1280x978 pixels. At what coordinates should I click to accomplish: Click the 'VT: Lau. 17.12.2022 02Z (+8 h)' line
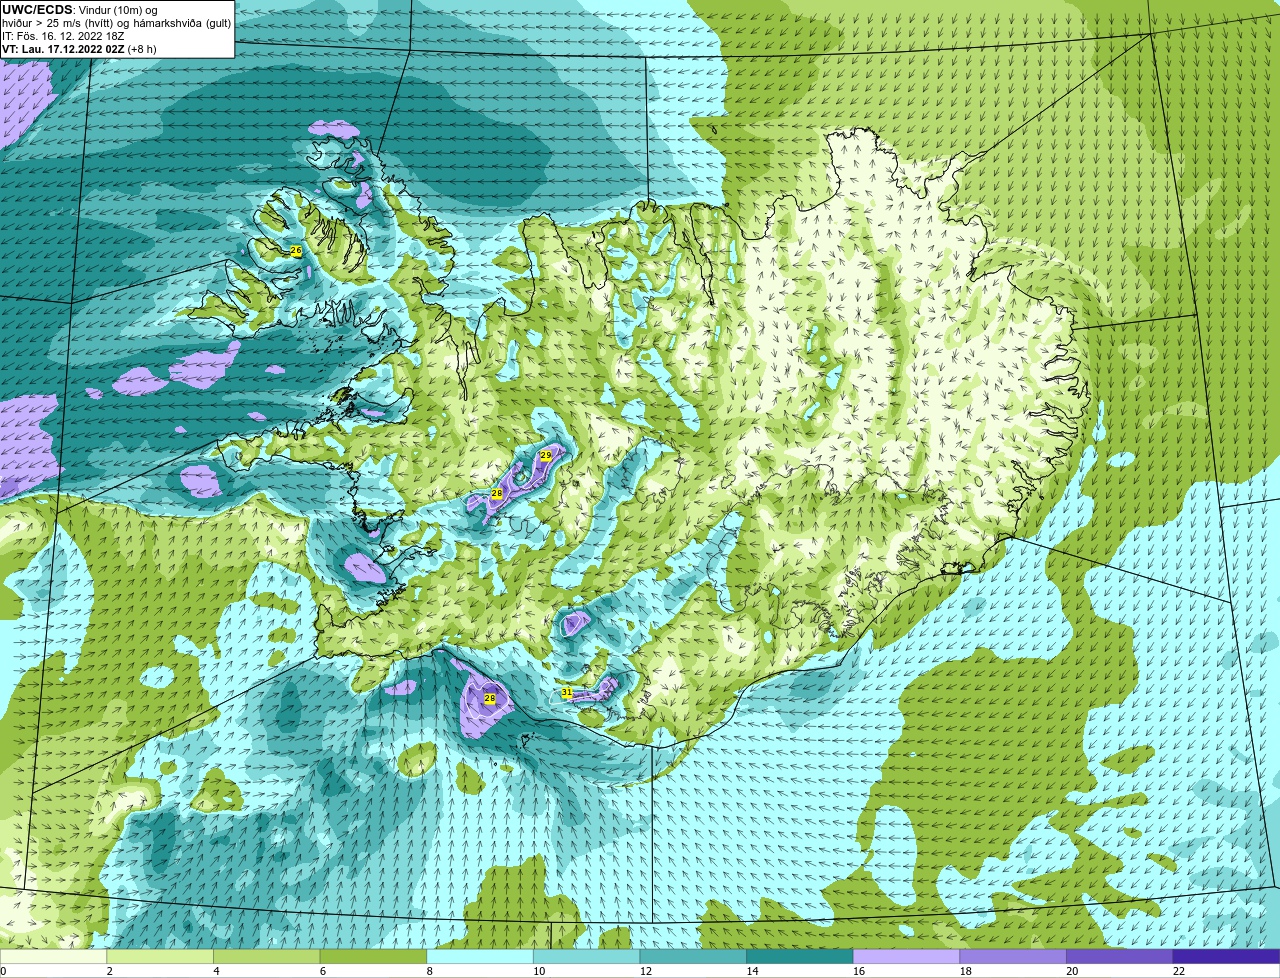click(x=79, y=49)
